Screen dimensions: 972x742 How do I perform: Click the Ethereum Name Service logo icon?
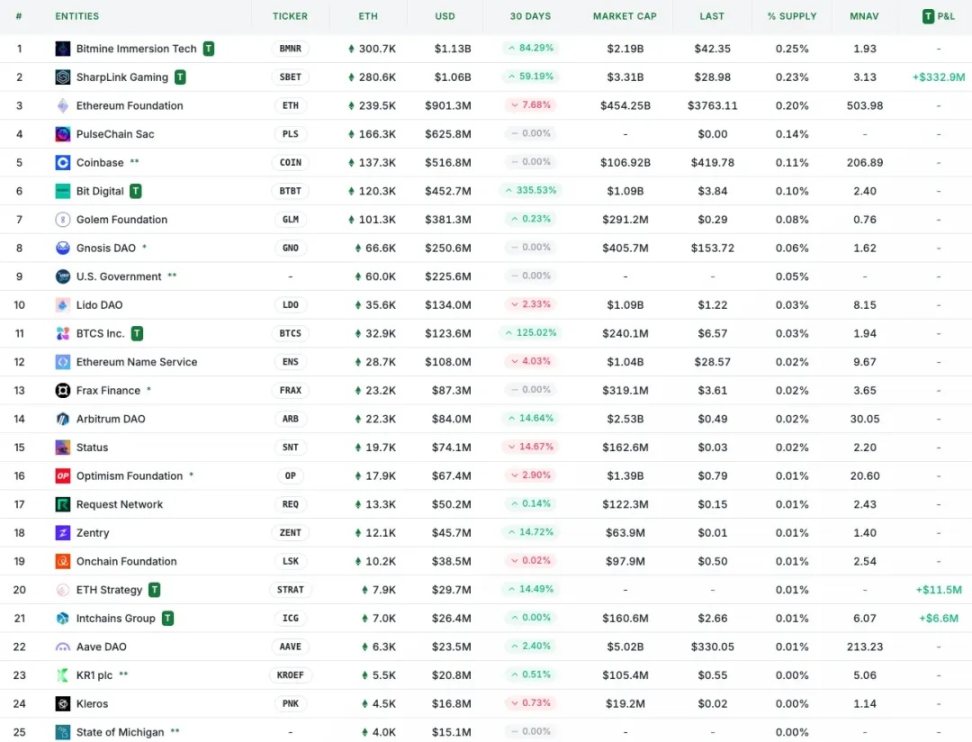tap(63, 362)
